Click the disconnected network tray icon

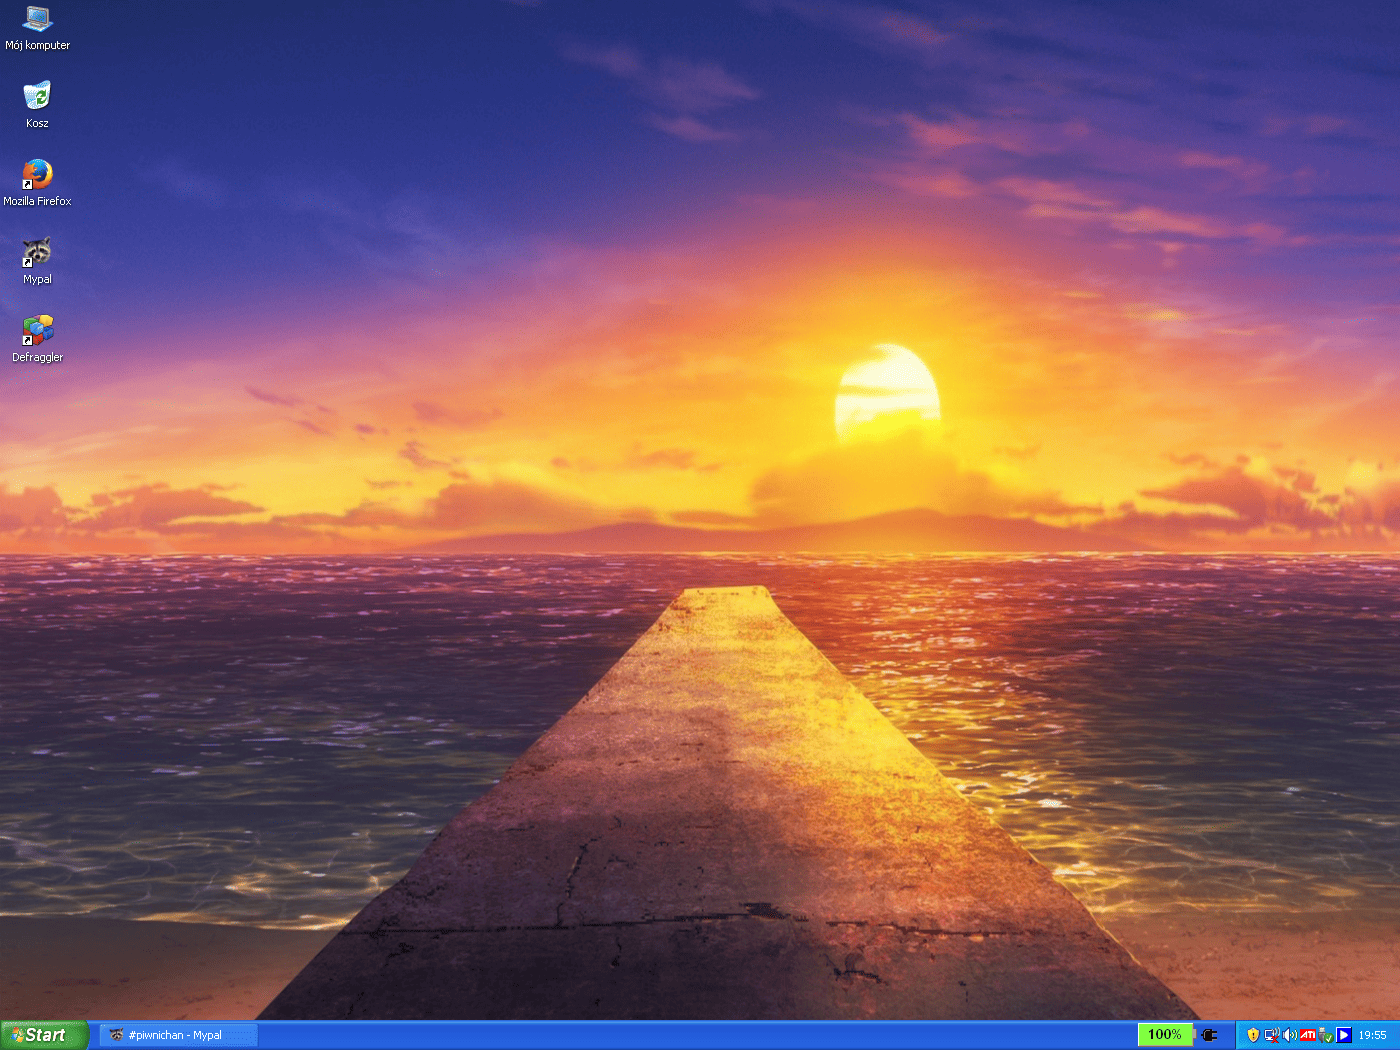[1271, 1035]
